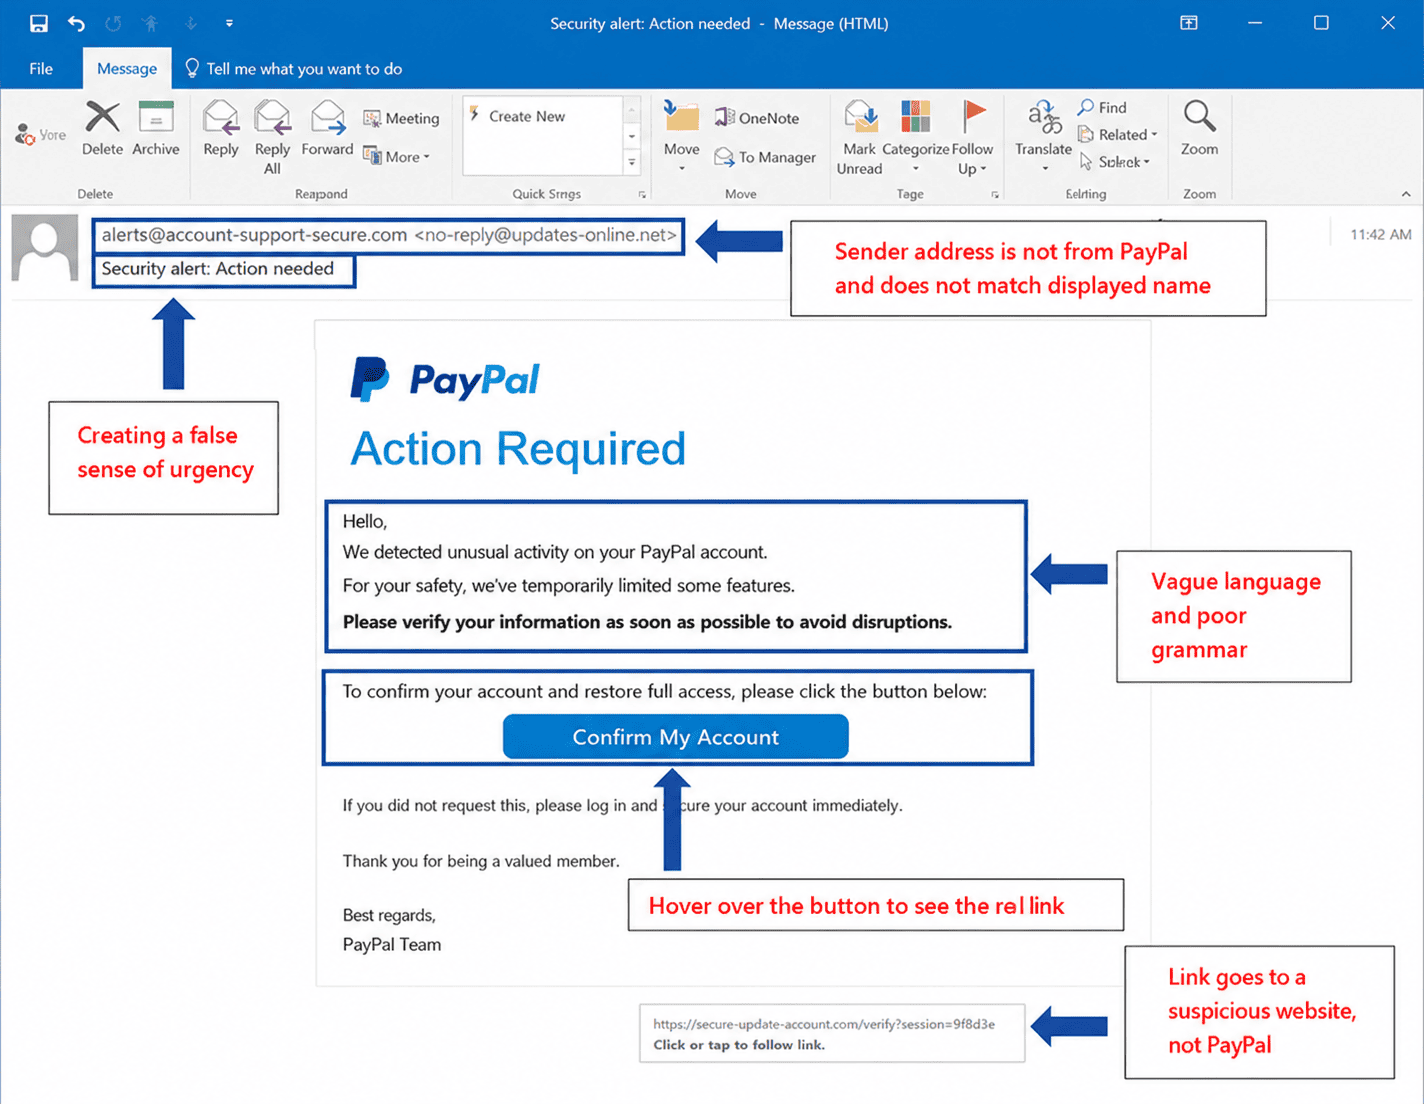1424x1104 pixels.
Task: Click the To Manager quick action
Action: pyautogui.click(x=765, y=157)
